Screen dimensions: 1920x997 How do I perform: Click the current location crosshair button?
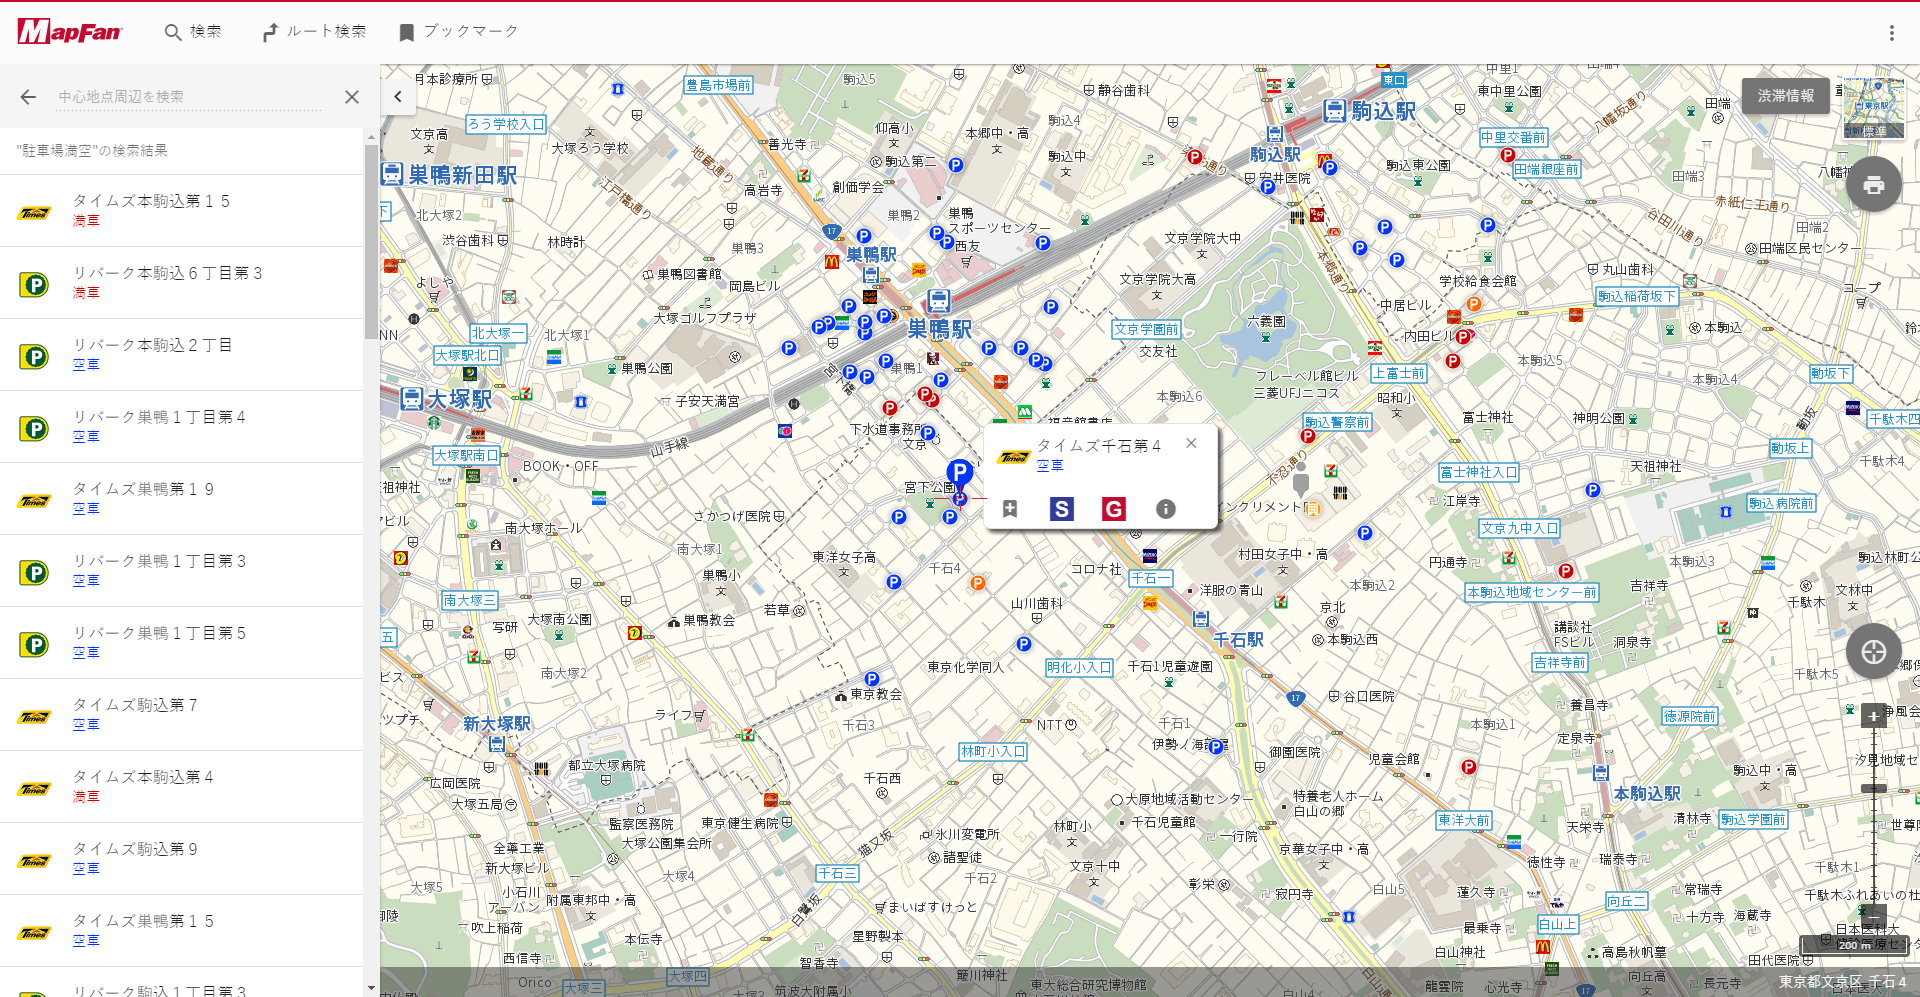(1874, 652)
